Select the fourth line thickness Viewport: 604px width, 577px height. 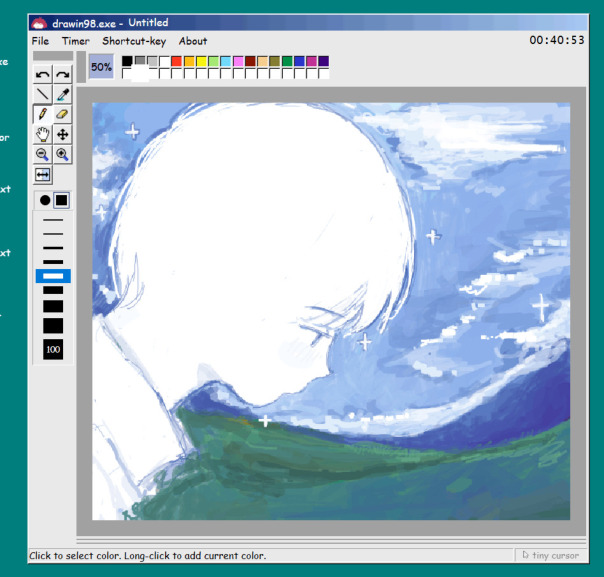click(x=53, y=262)
